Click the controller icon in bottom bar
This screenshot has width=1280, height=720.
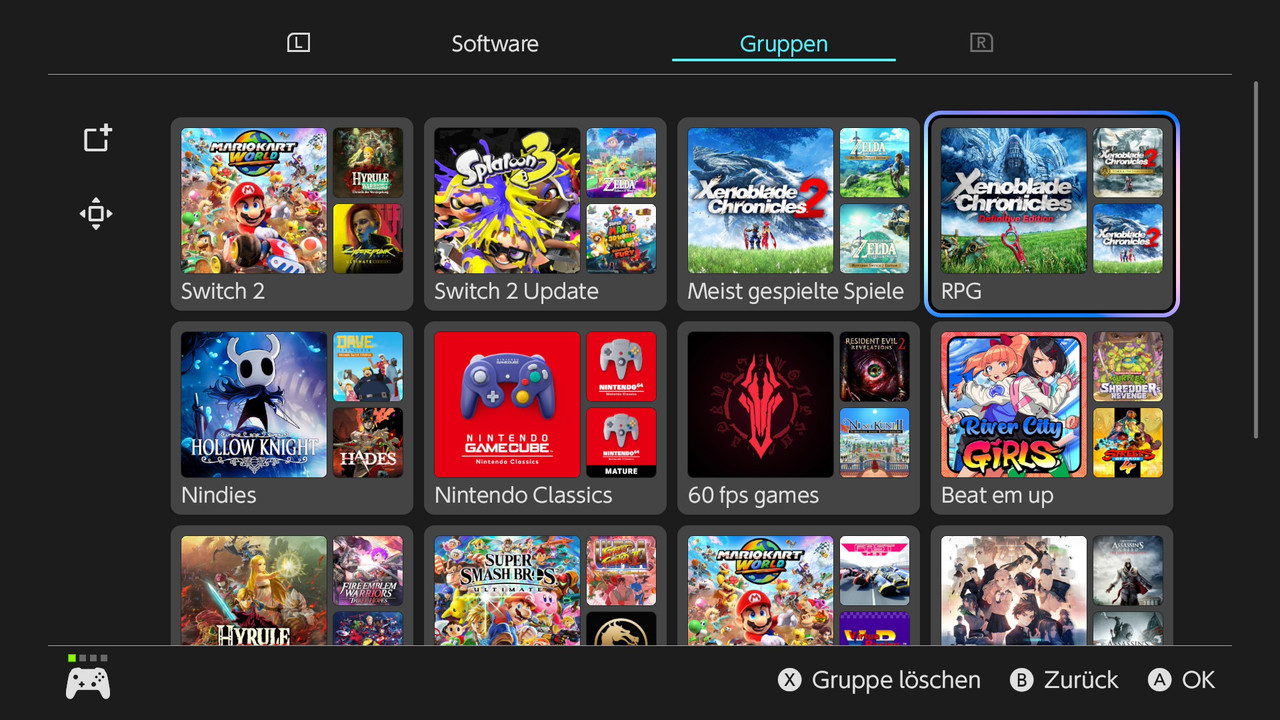coord(88,683)
